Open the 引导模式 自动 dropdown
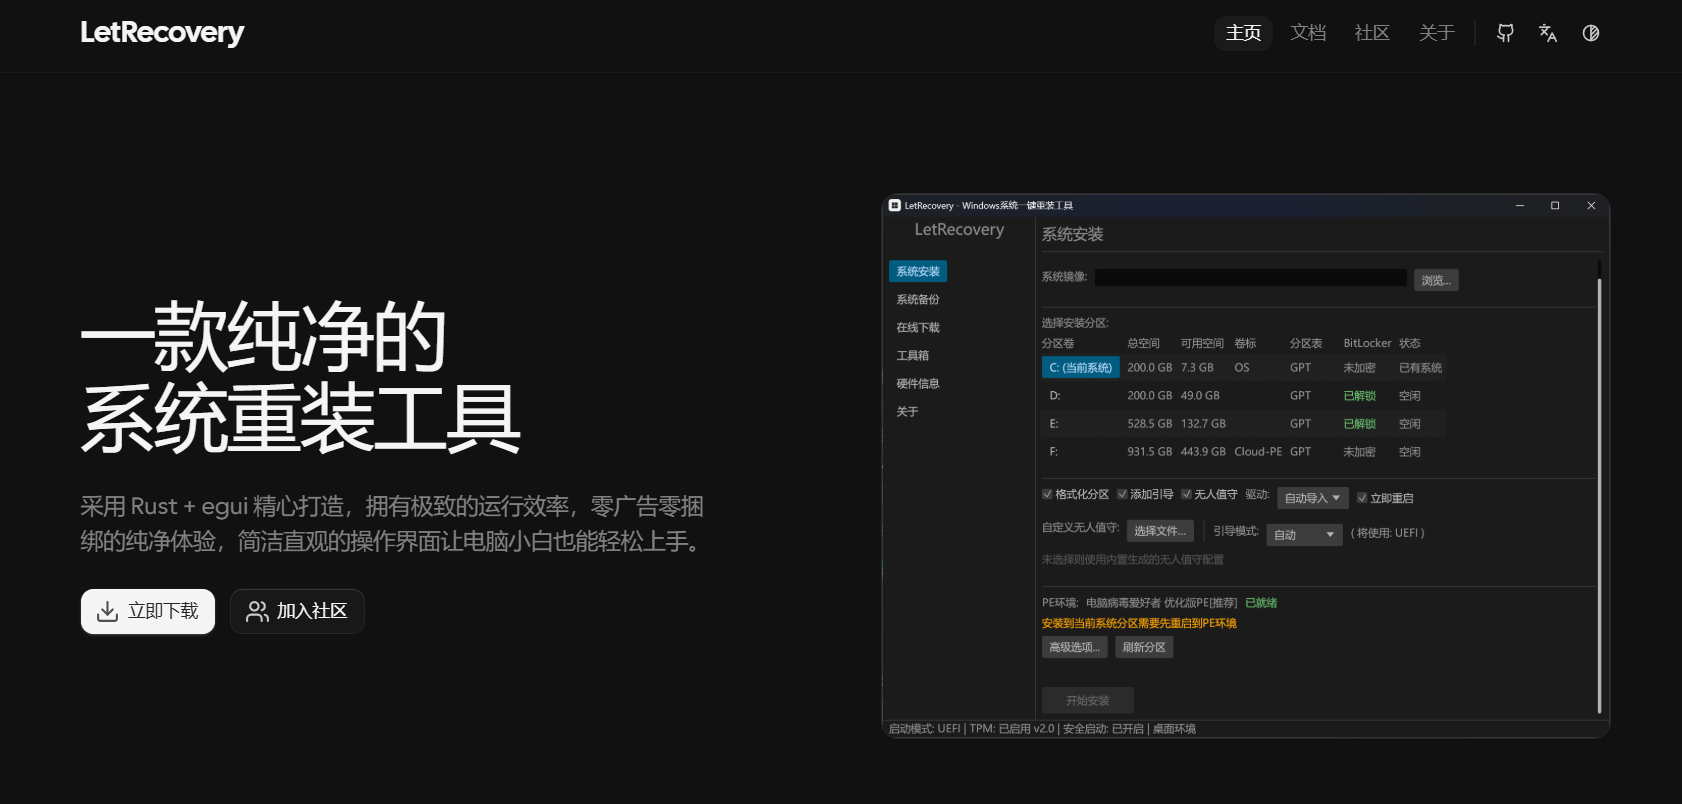Screen dimensions: 1682x804 coord(1305,535)
